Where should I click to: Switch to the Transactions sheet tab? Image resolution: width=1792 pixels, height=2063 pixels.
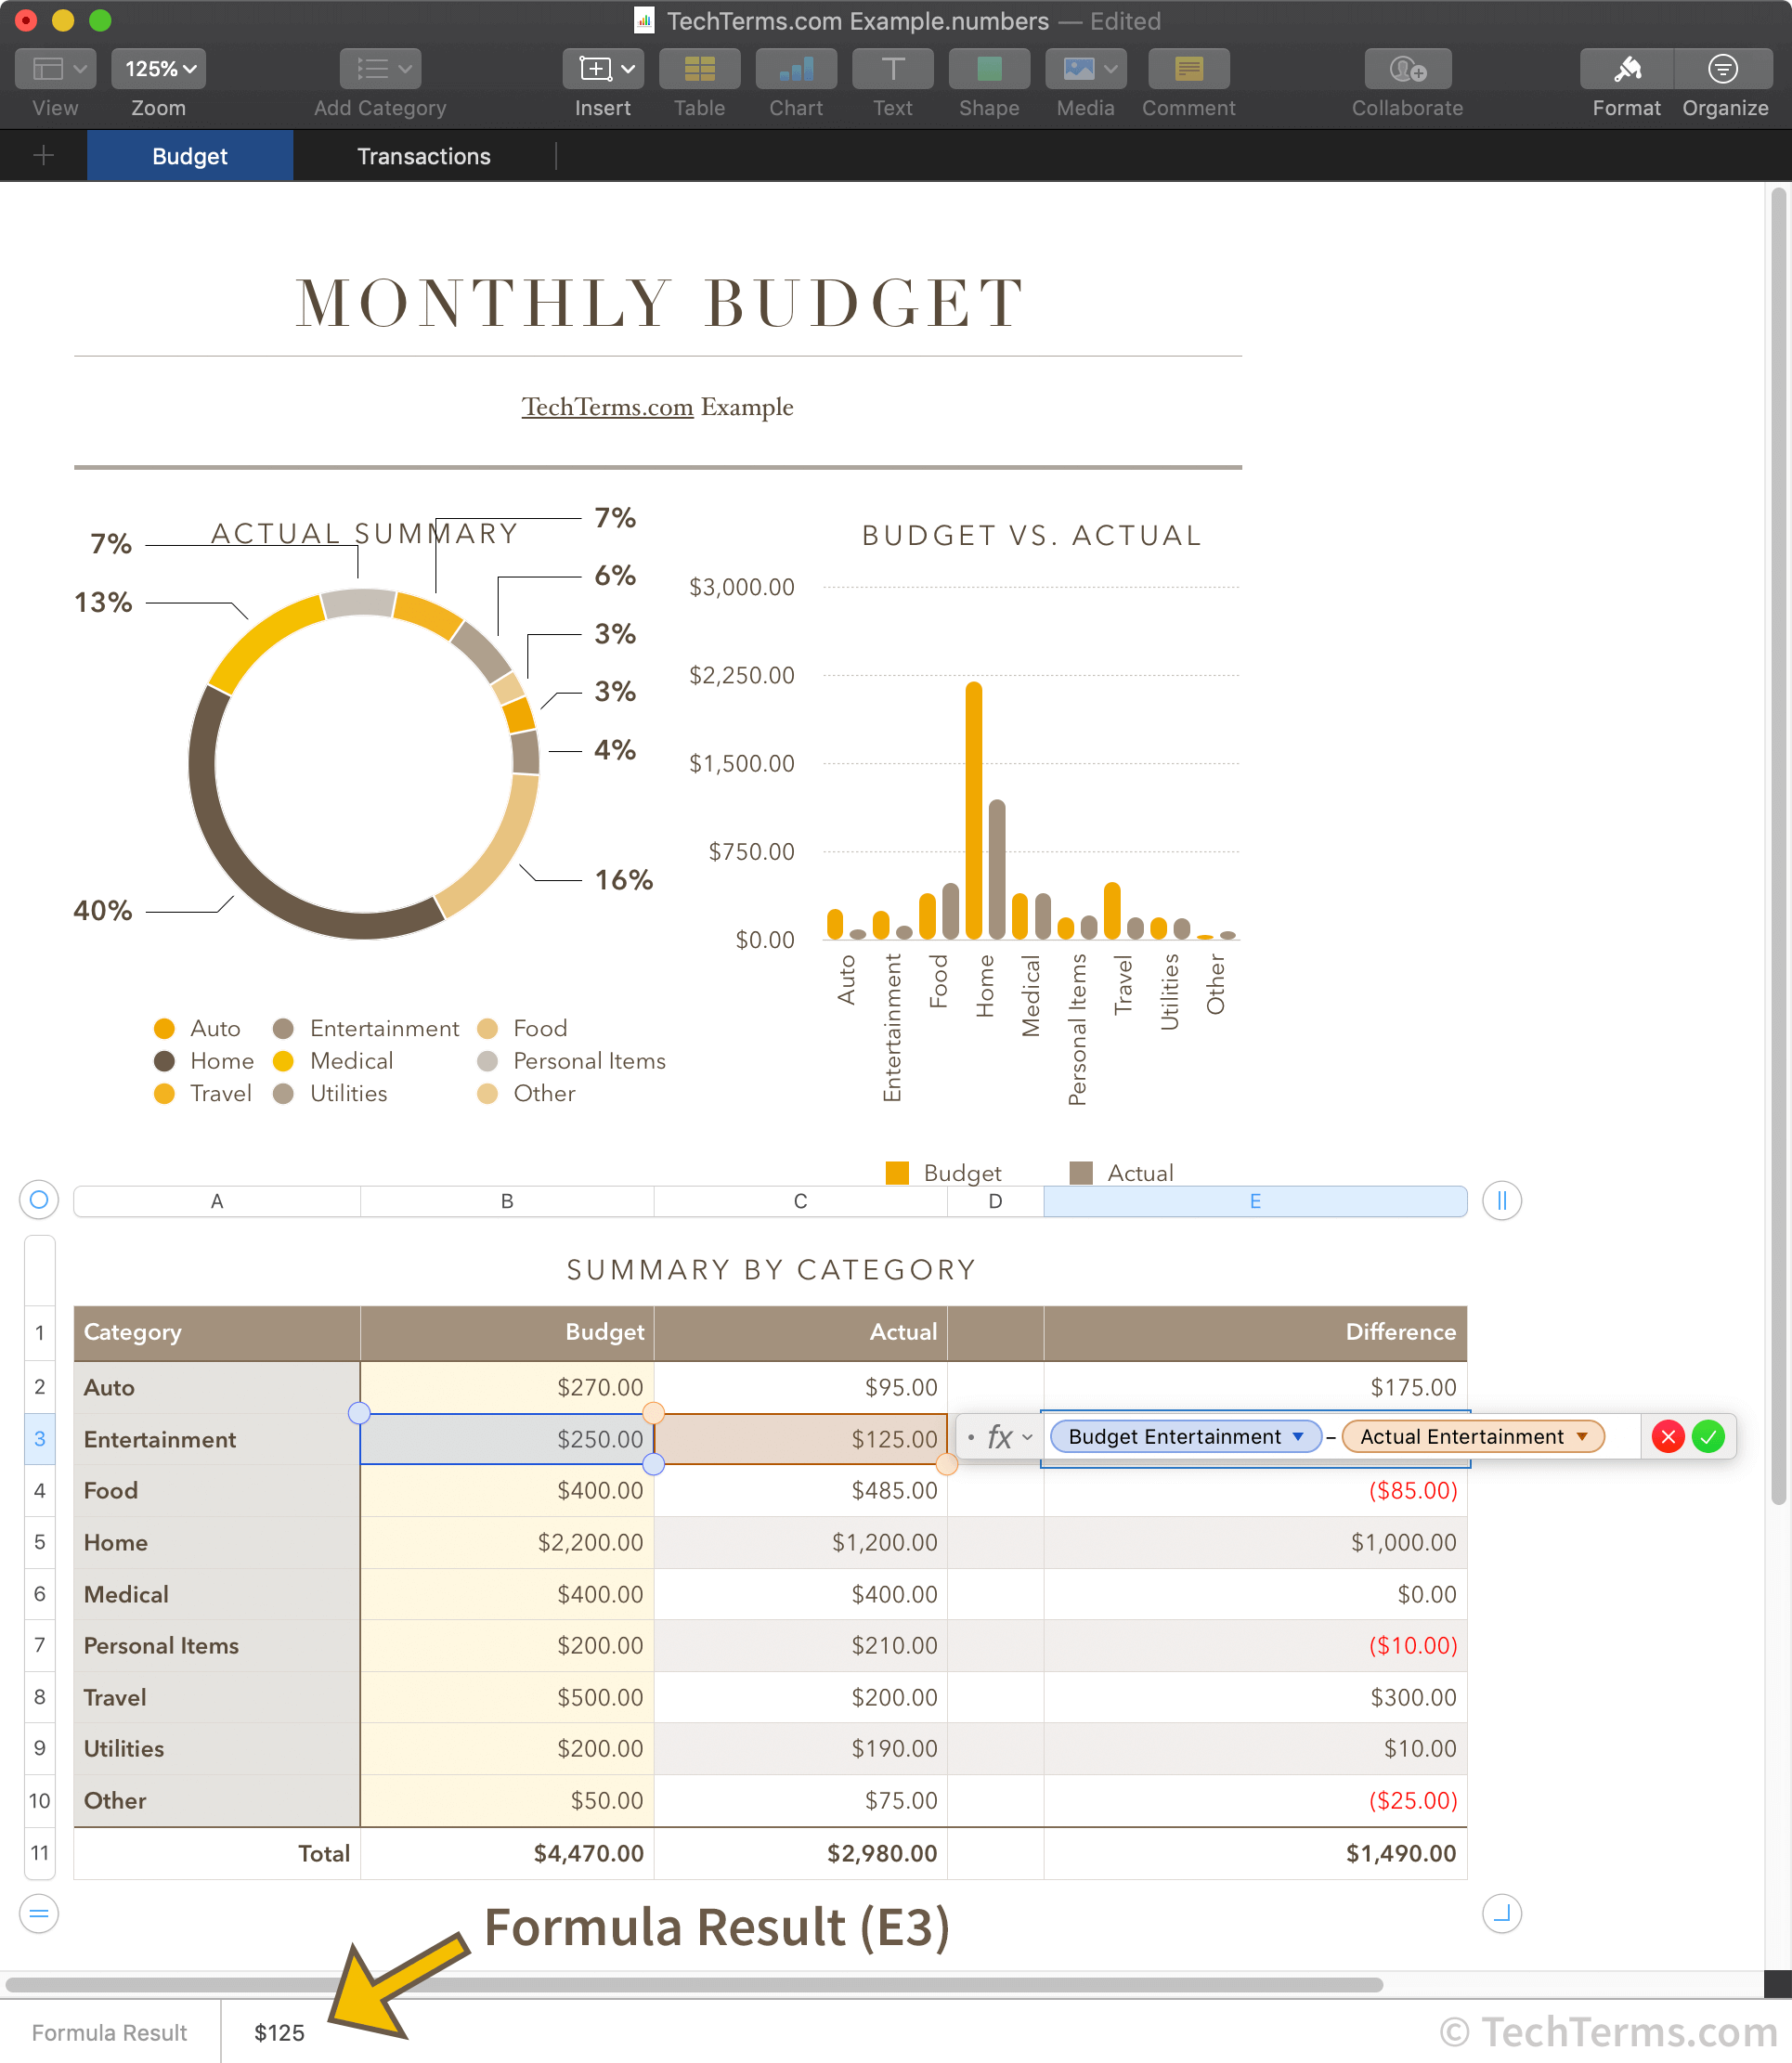(x=424, y=156)
